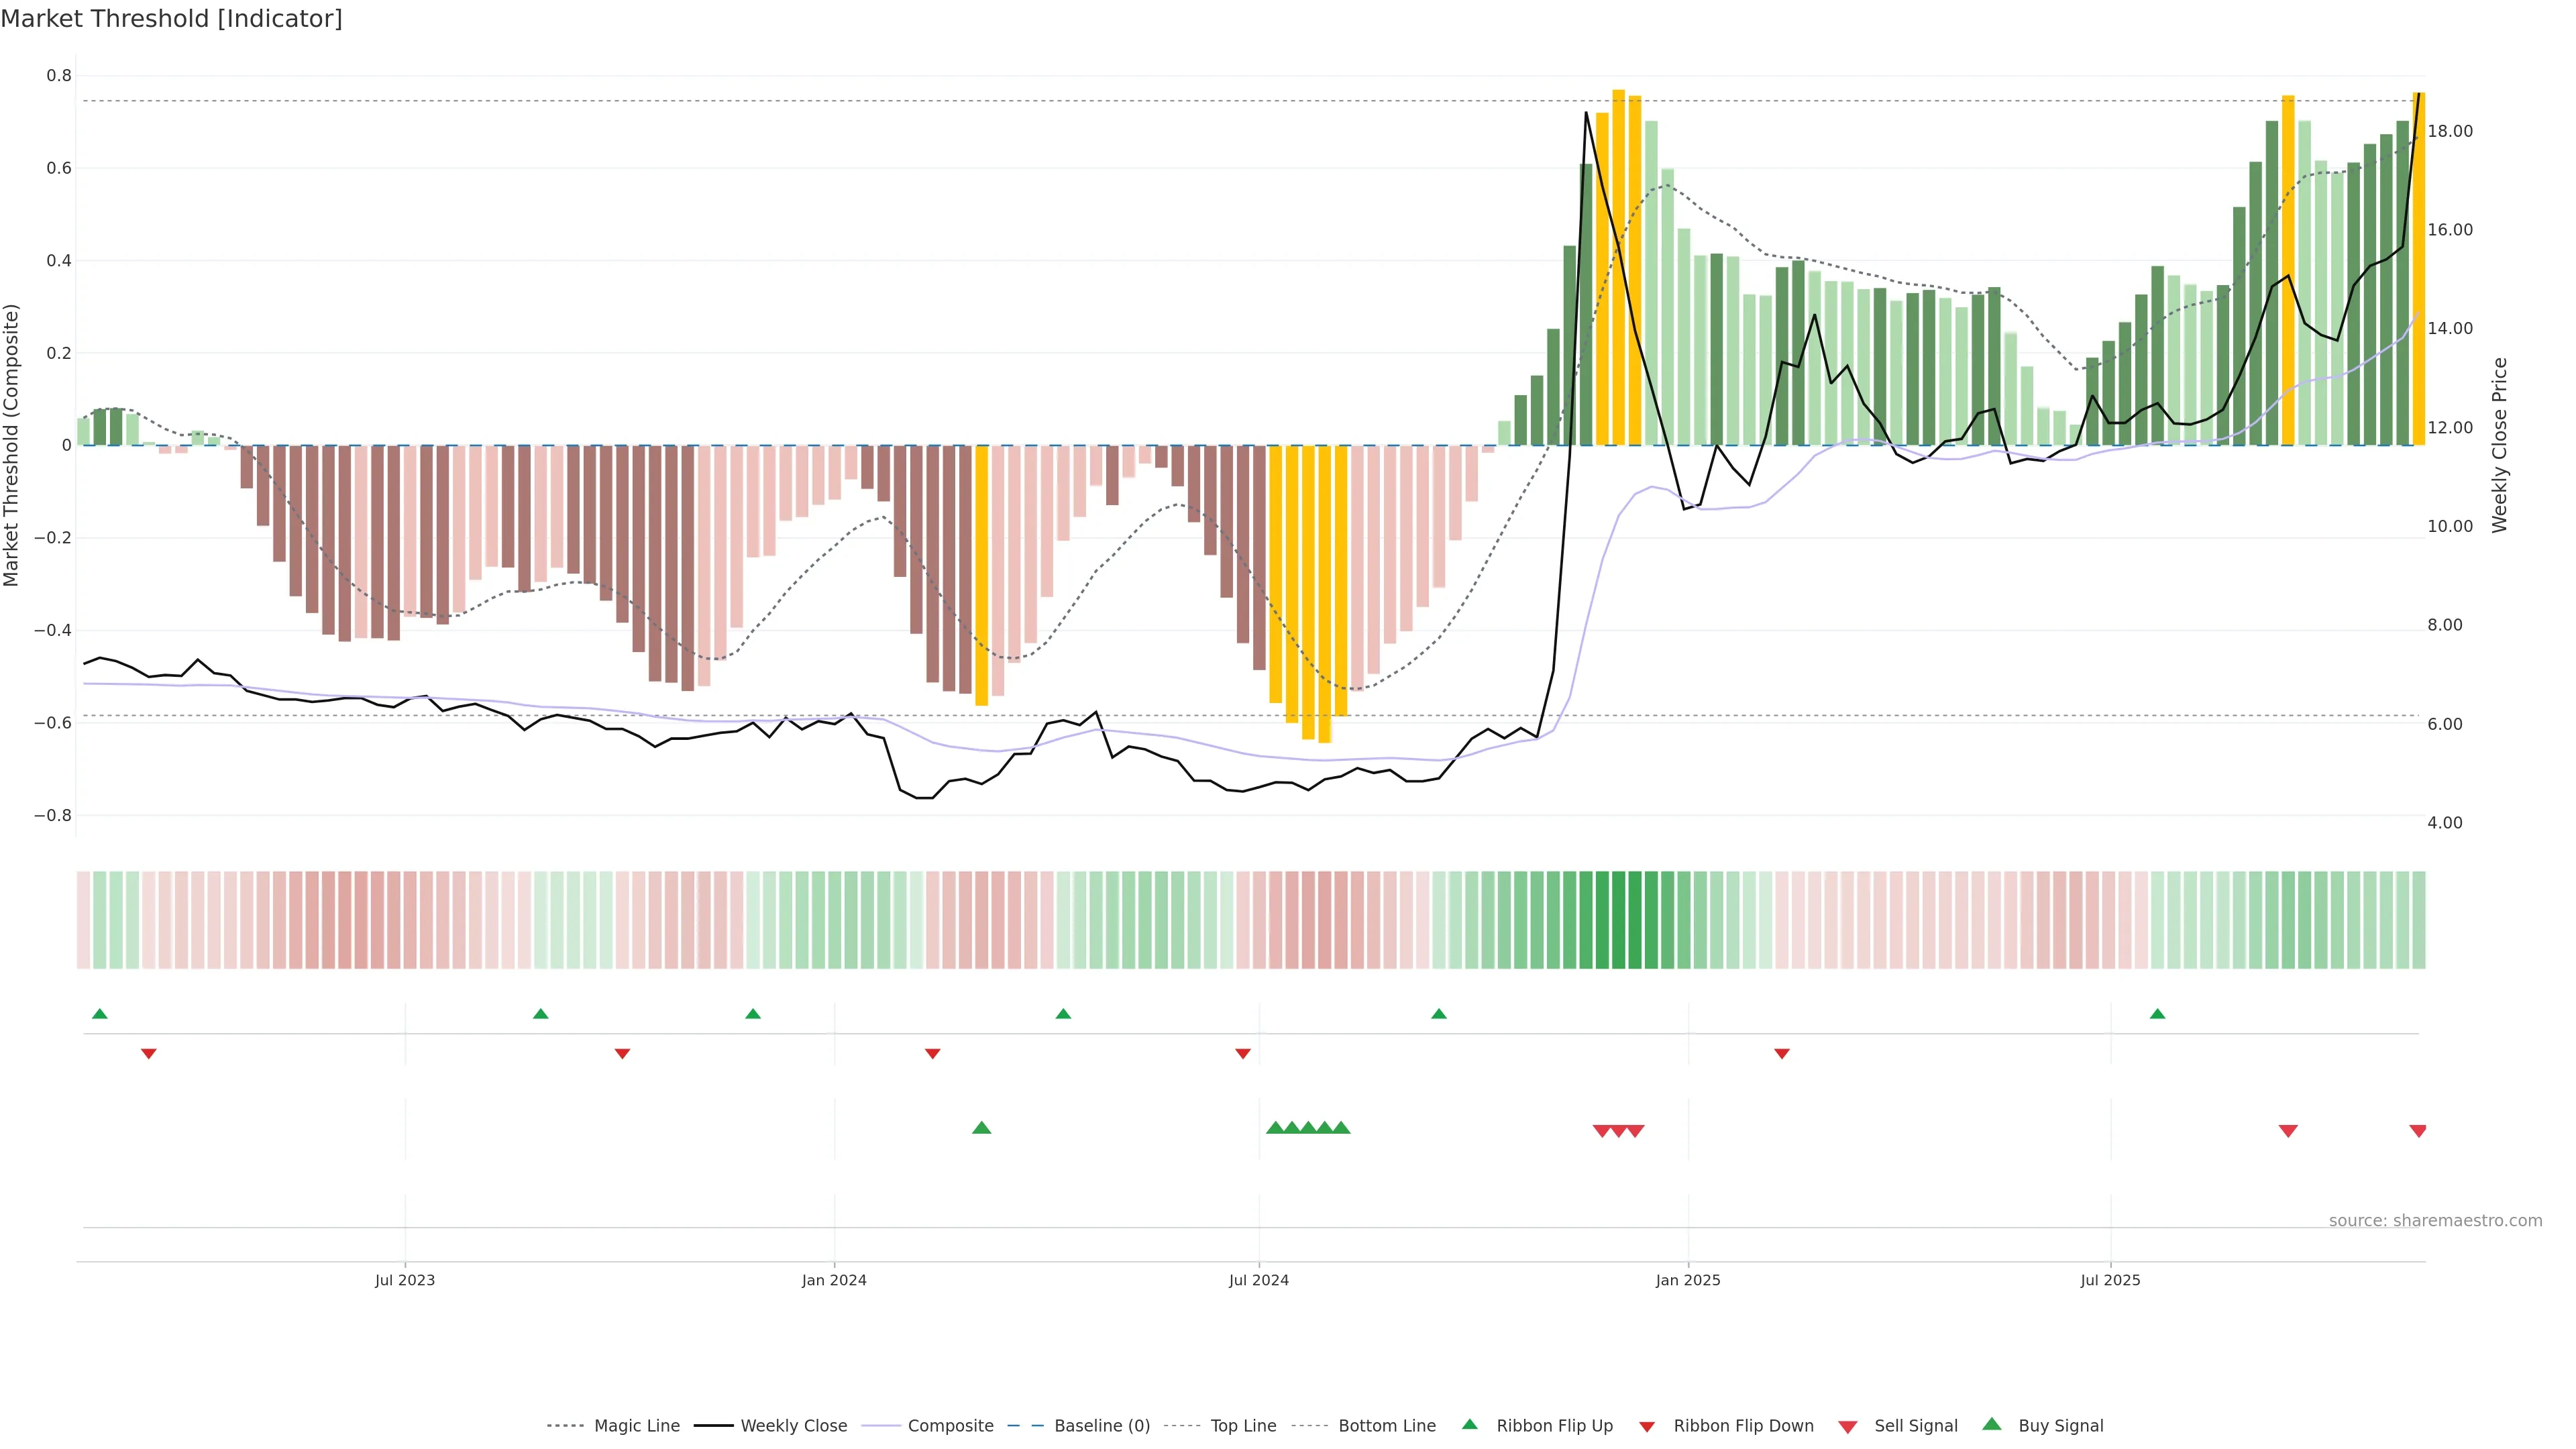Click the darkest green ribbon heatmap cell
This screenshot has height=1449, width=2576.
(1619, 920)
